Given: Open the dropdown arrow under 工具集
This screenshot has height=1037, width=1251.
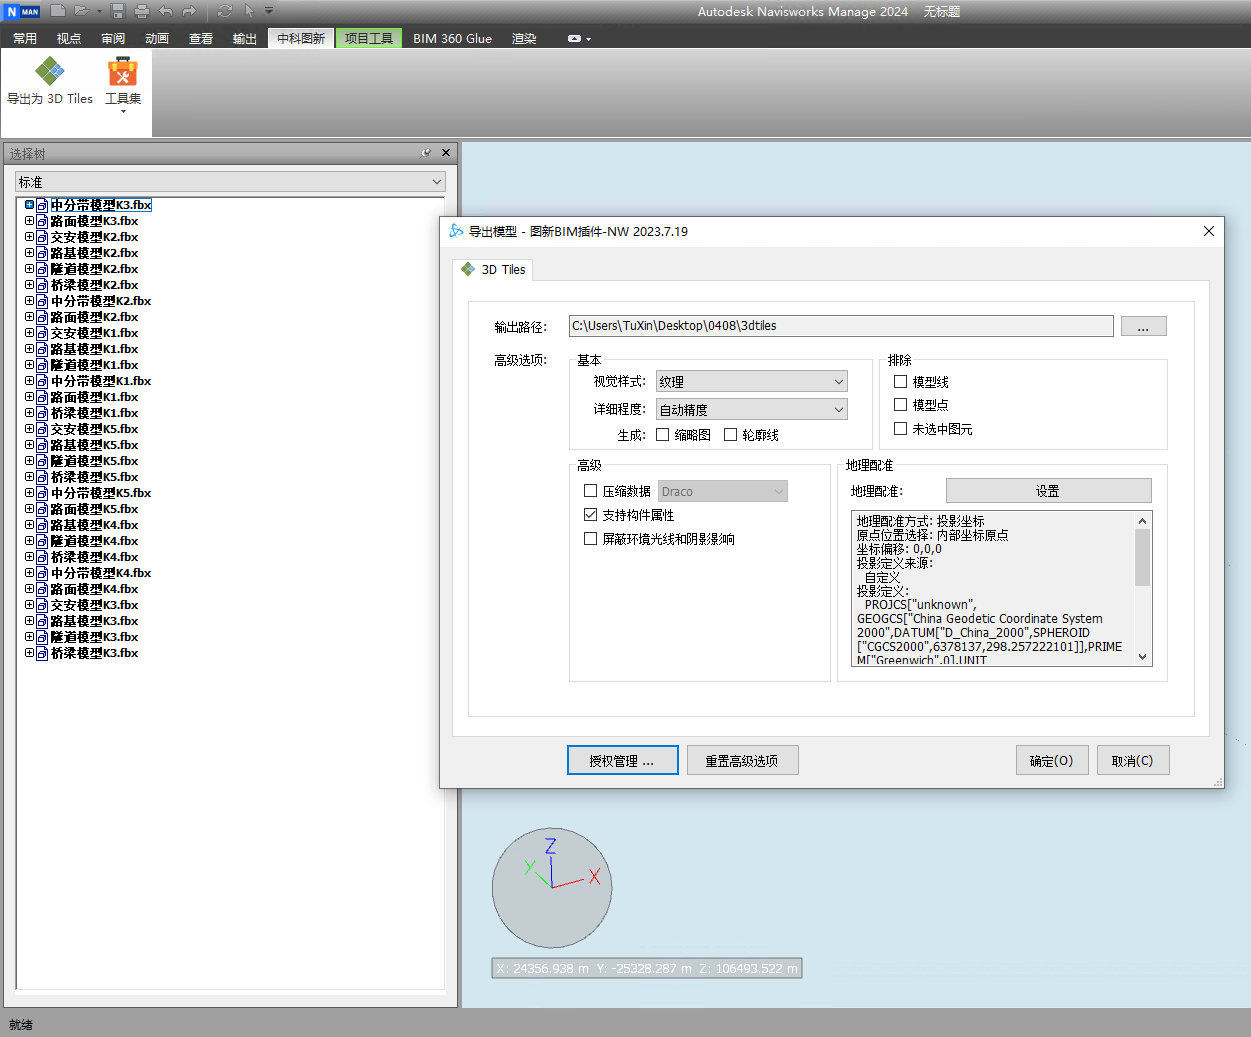Looking at the screenshot, I should 123,112.
